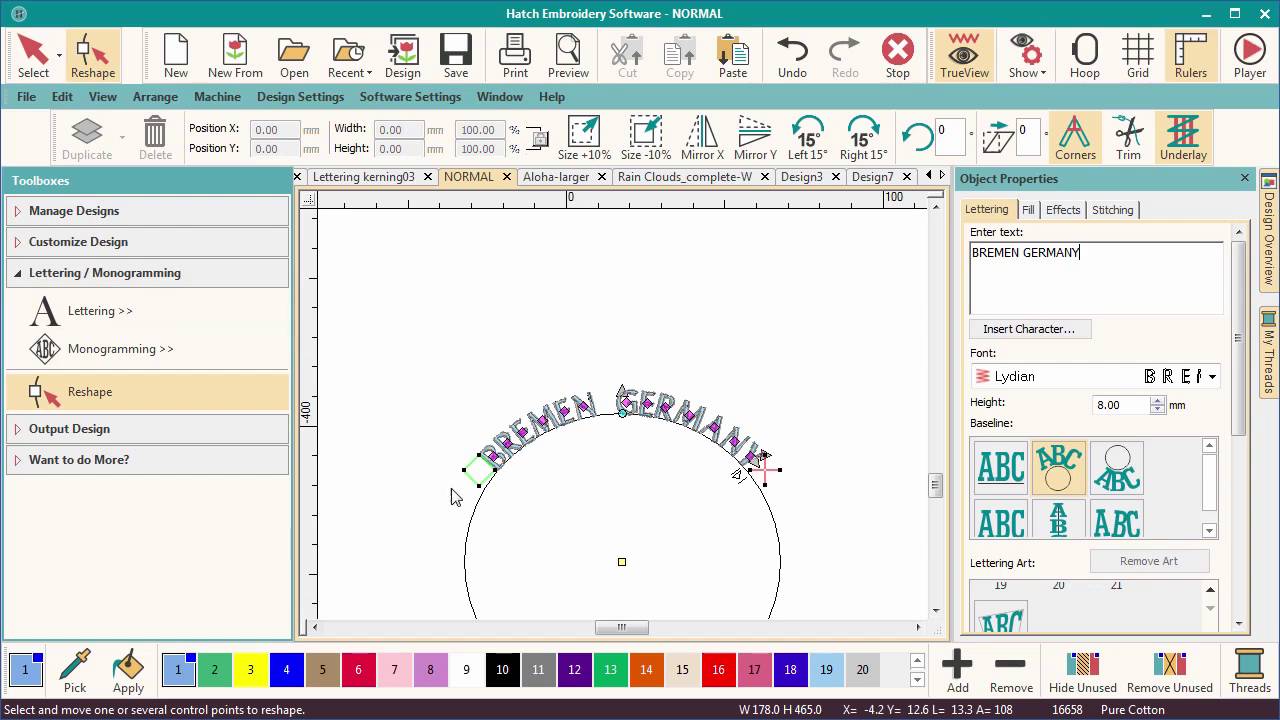Open the Font dropdown (Lydian)

[1095, 376]
